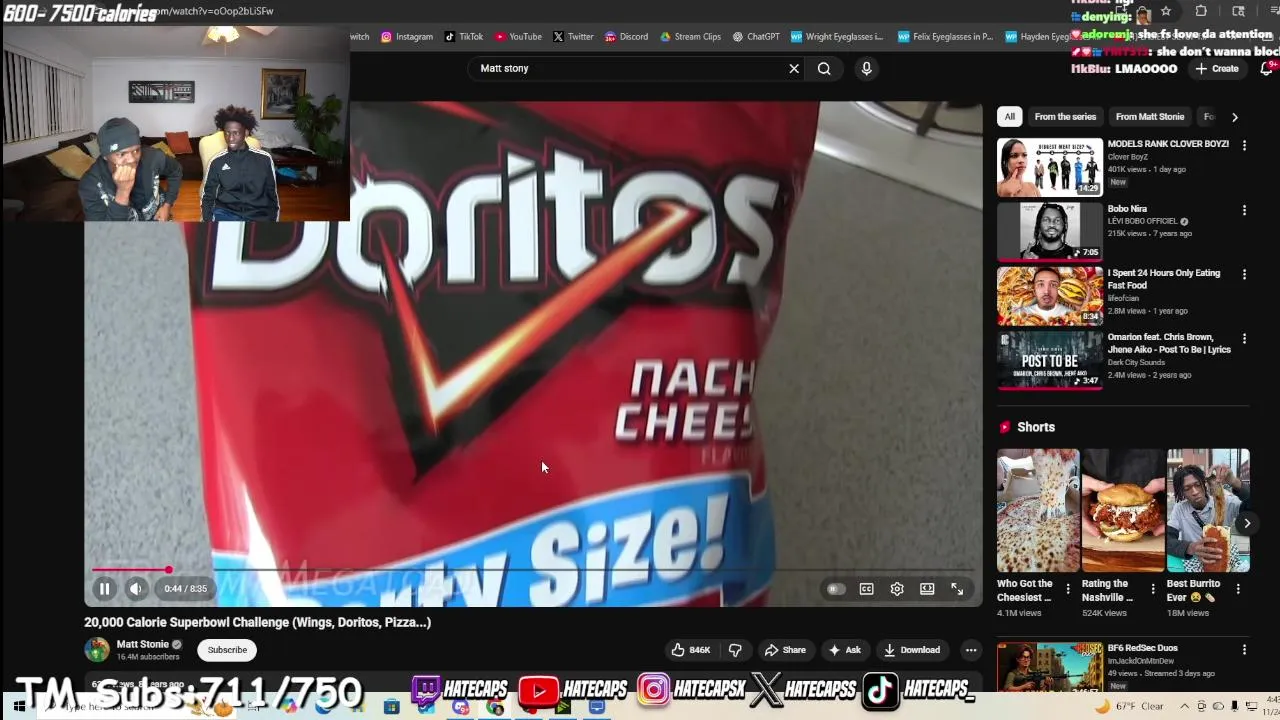Show more Shorts with the right arrow
1280x720 pixels.
coord(1247,523)
